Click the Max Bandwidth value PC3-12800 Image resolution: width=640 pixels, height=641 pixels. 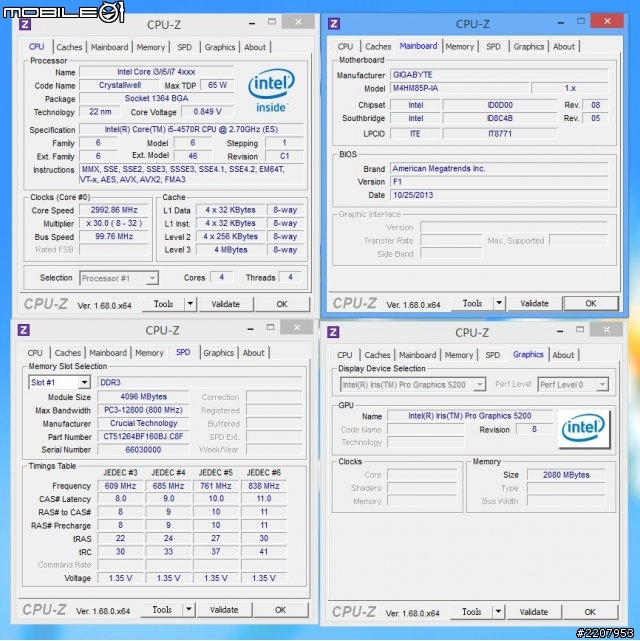coord(143,410)
